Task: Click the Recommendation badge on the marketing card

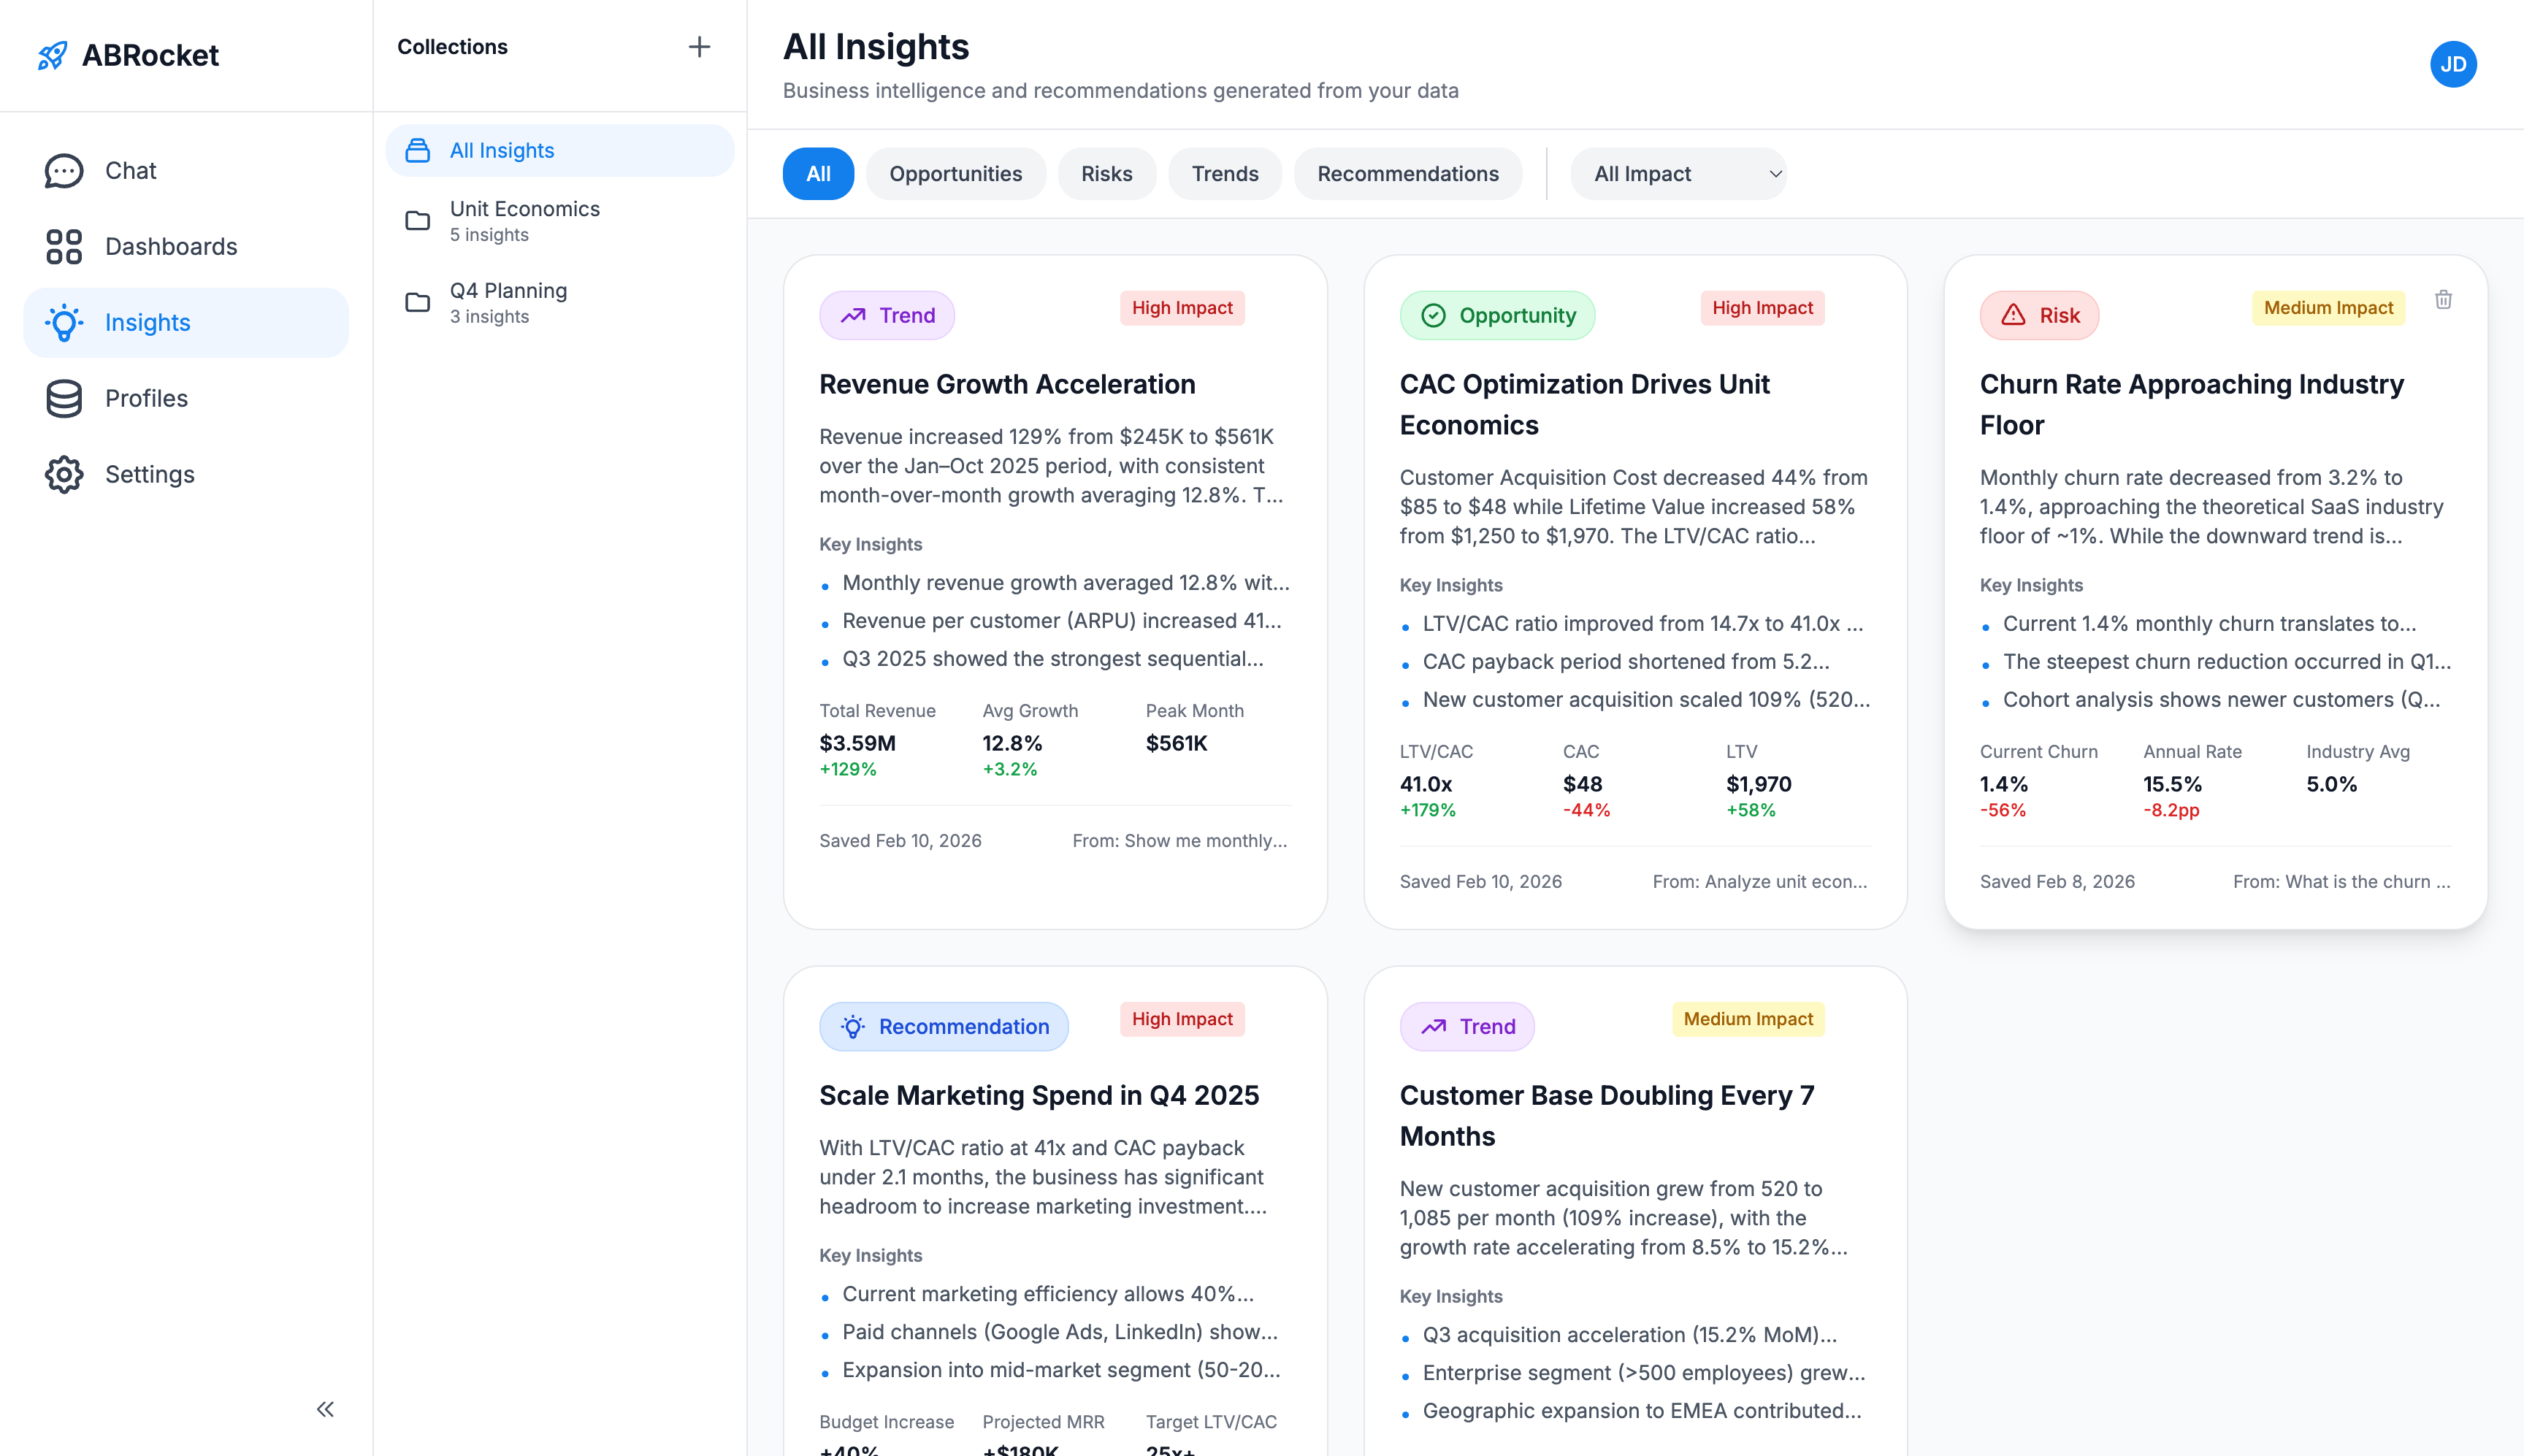Action: [943, 1026]
